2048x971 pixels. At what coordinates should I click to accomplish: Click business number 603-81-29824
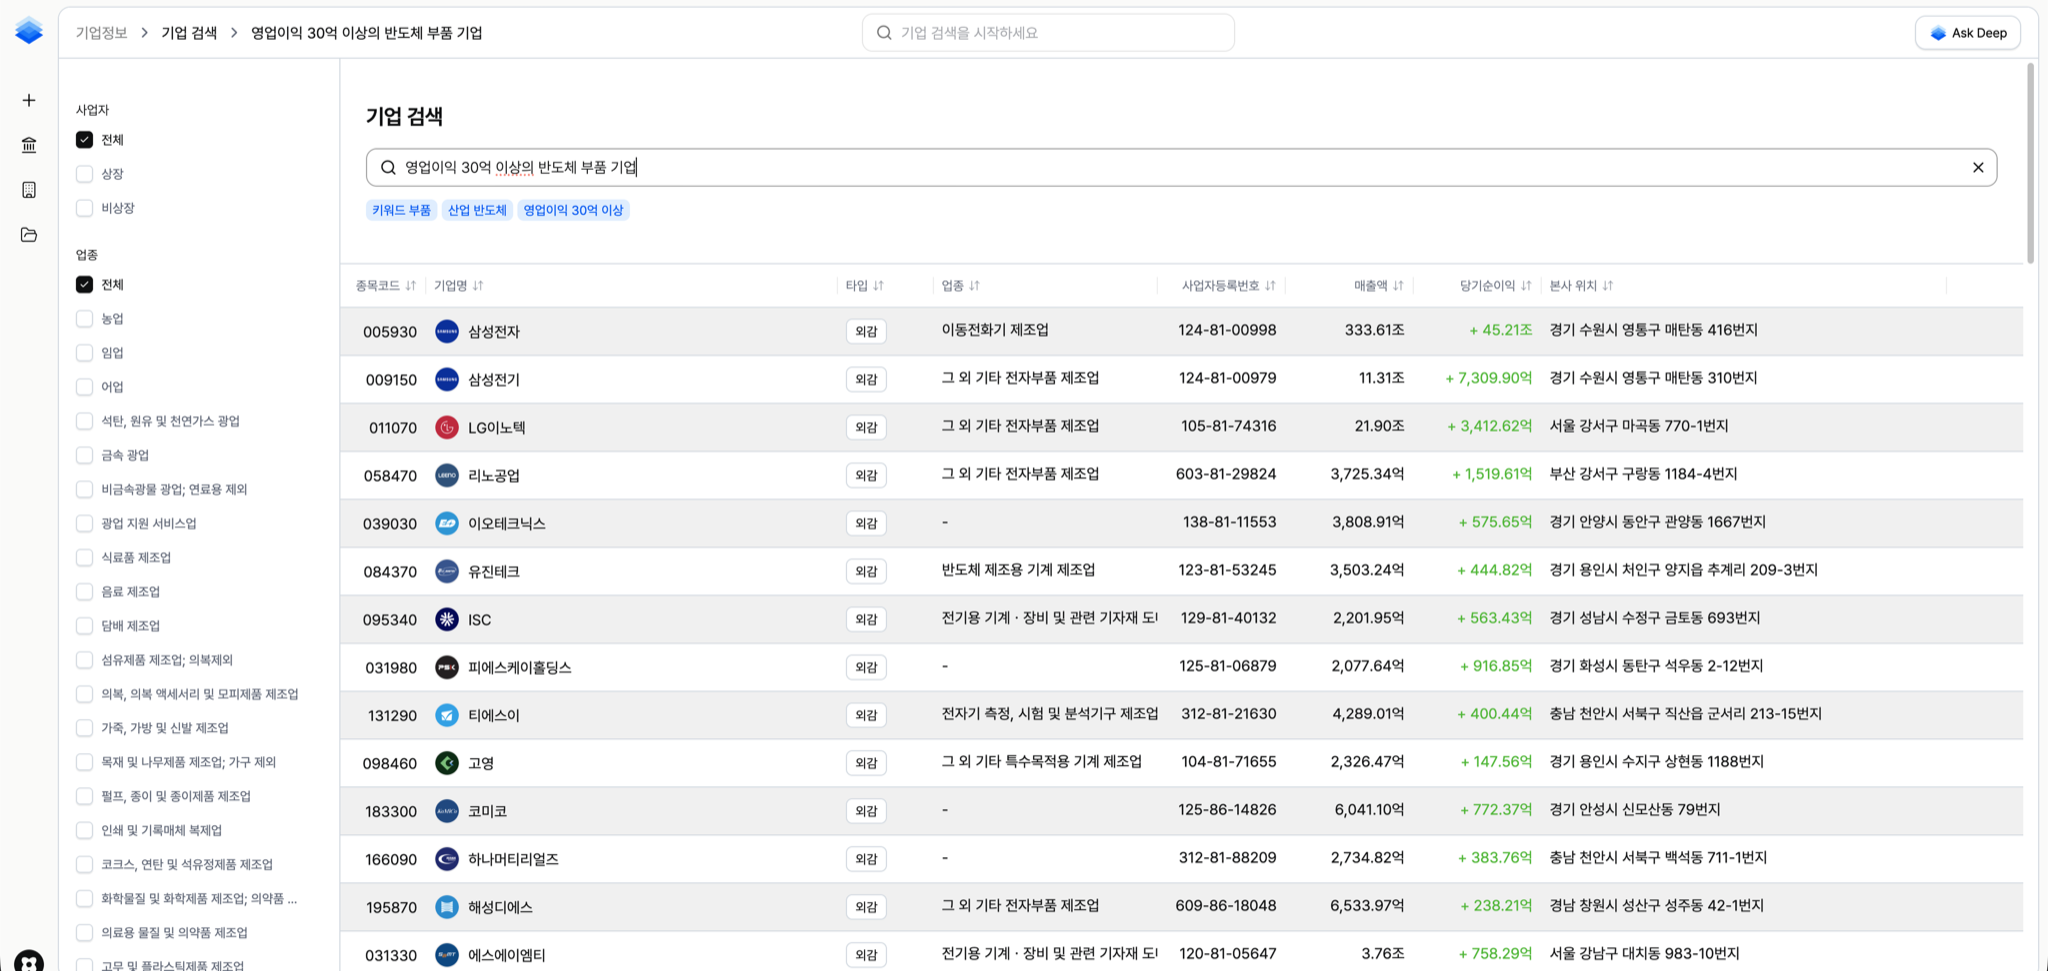1226,474
